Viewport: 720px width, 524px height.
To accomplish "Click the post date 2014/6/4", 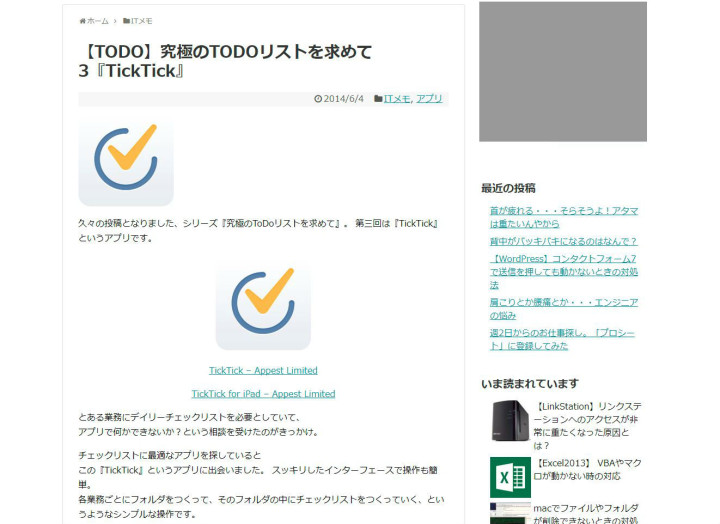I will [343, 99].
